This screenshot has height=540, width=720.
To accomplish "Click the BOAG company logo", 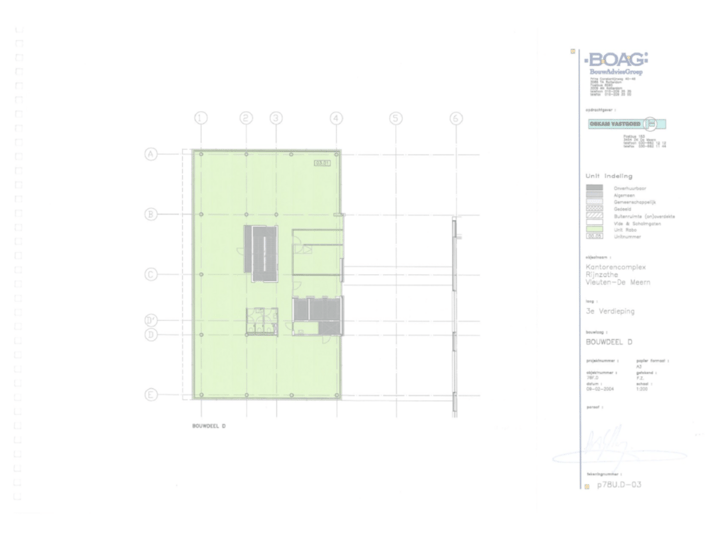I will tap(617, 61).
